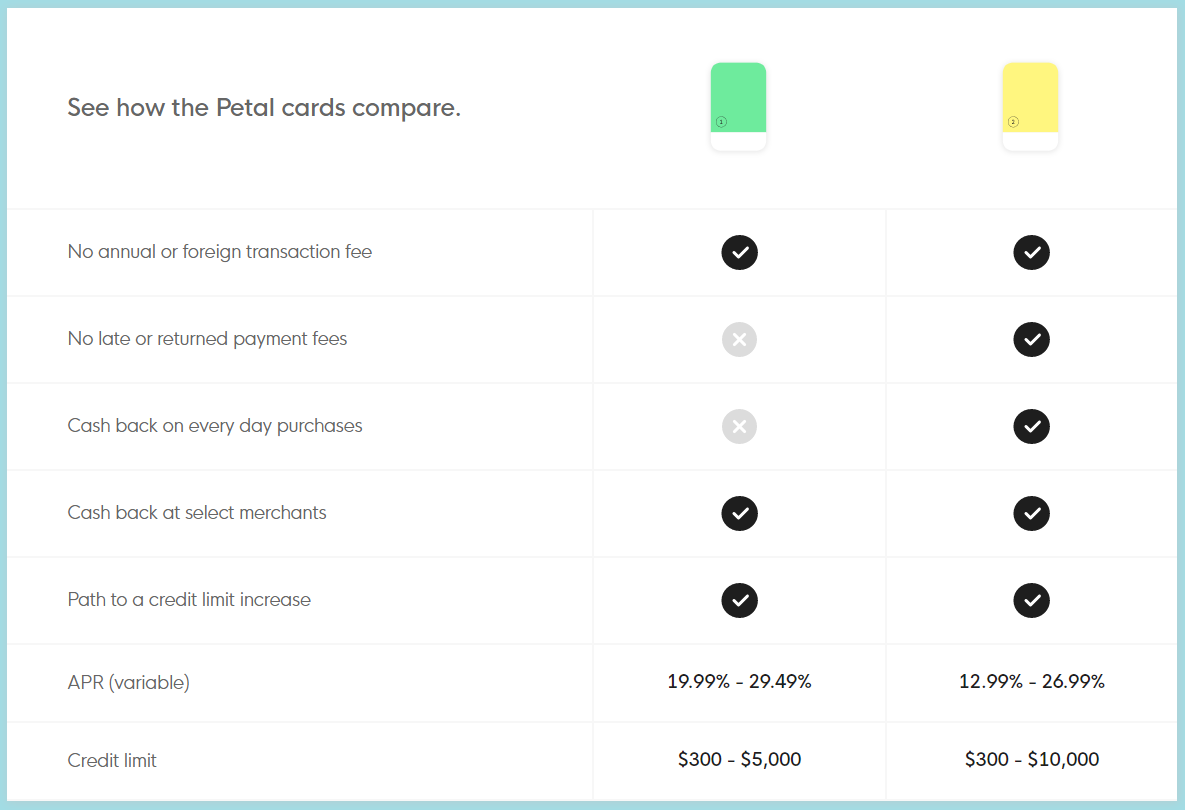Viewport: 1185px width, 810px height.
Task: Click Petal 2 checkmark for no late fees
Action: [x=1031, y=339]
